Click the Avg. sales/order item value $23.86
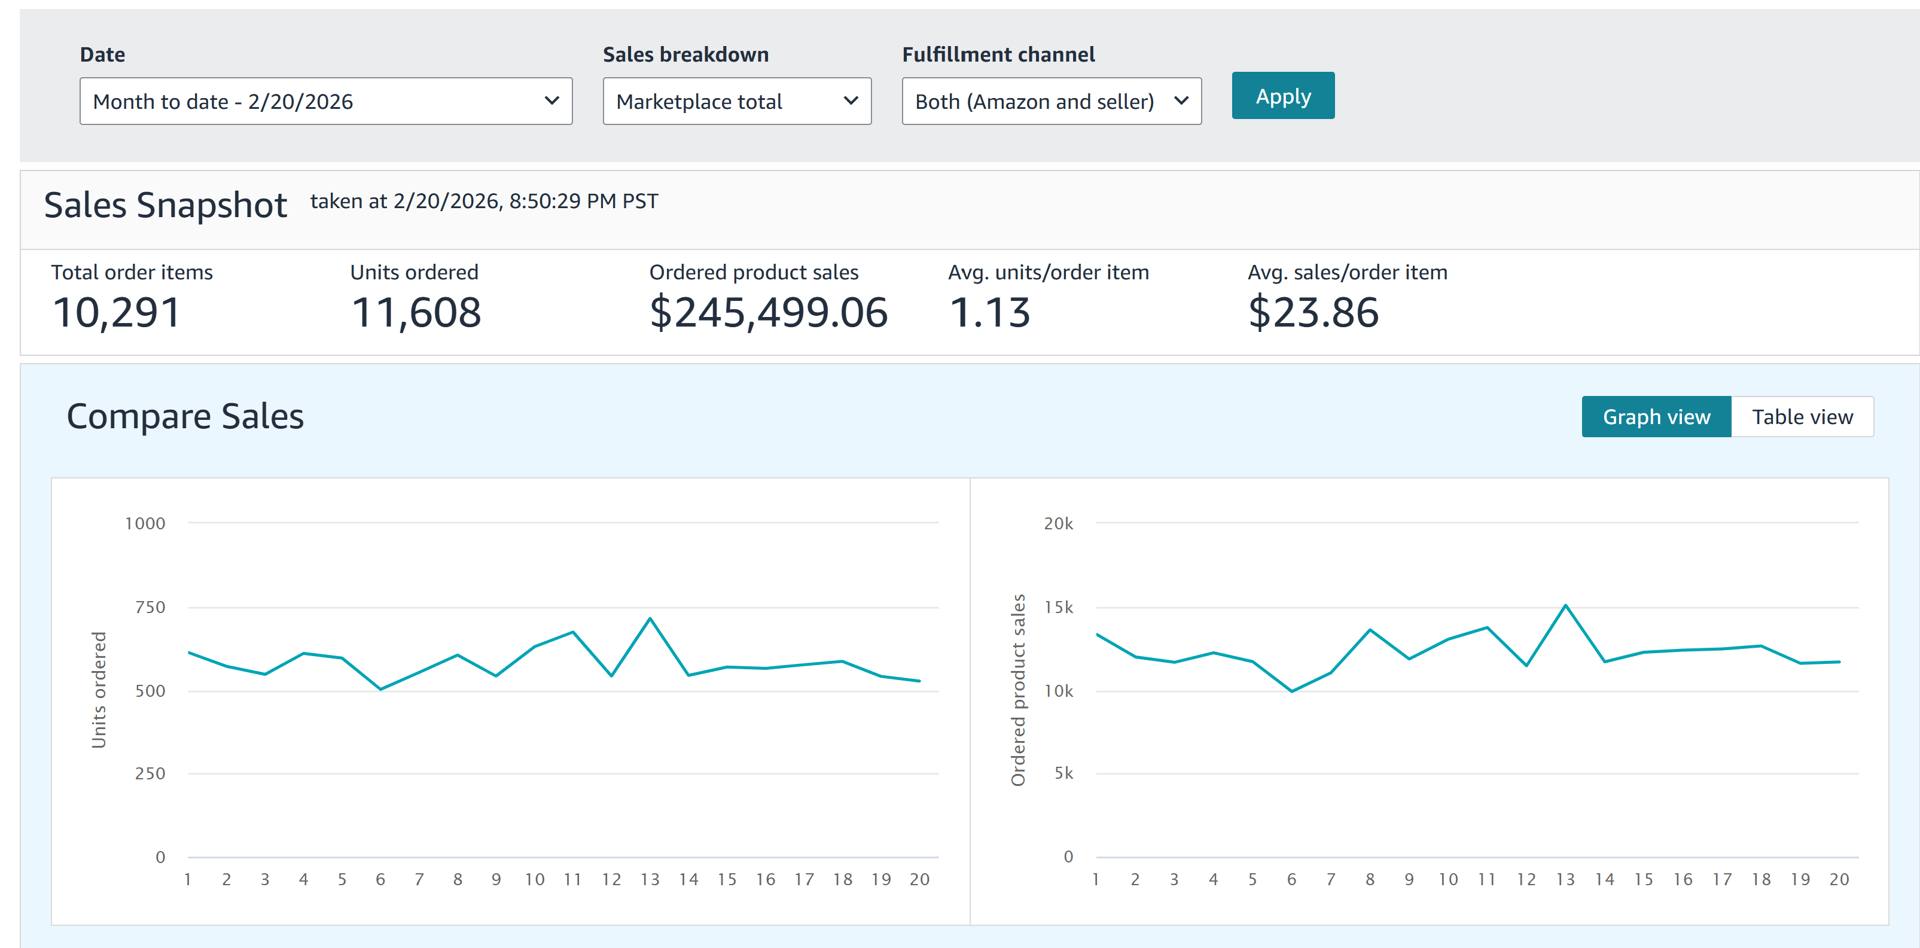Viewport: 1920px width, 948px height. 1313,313
